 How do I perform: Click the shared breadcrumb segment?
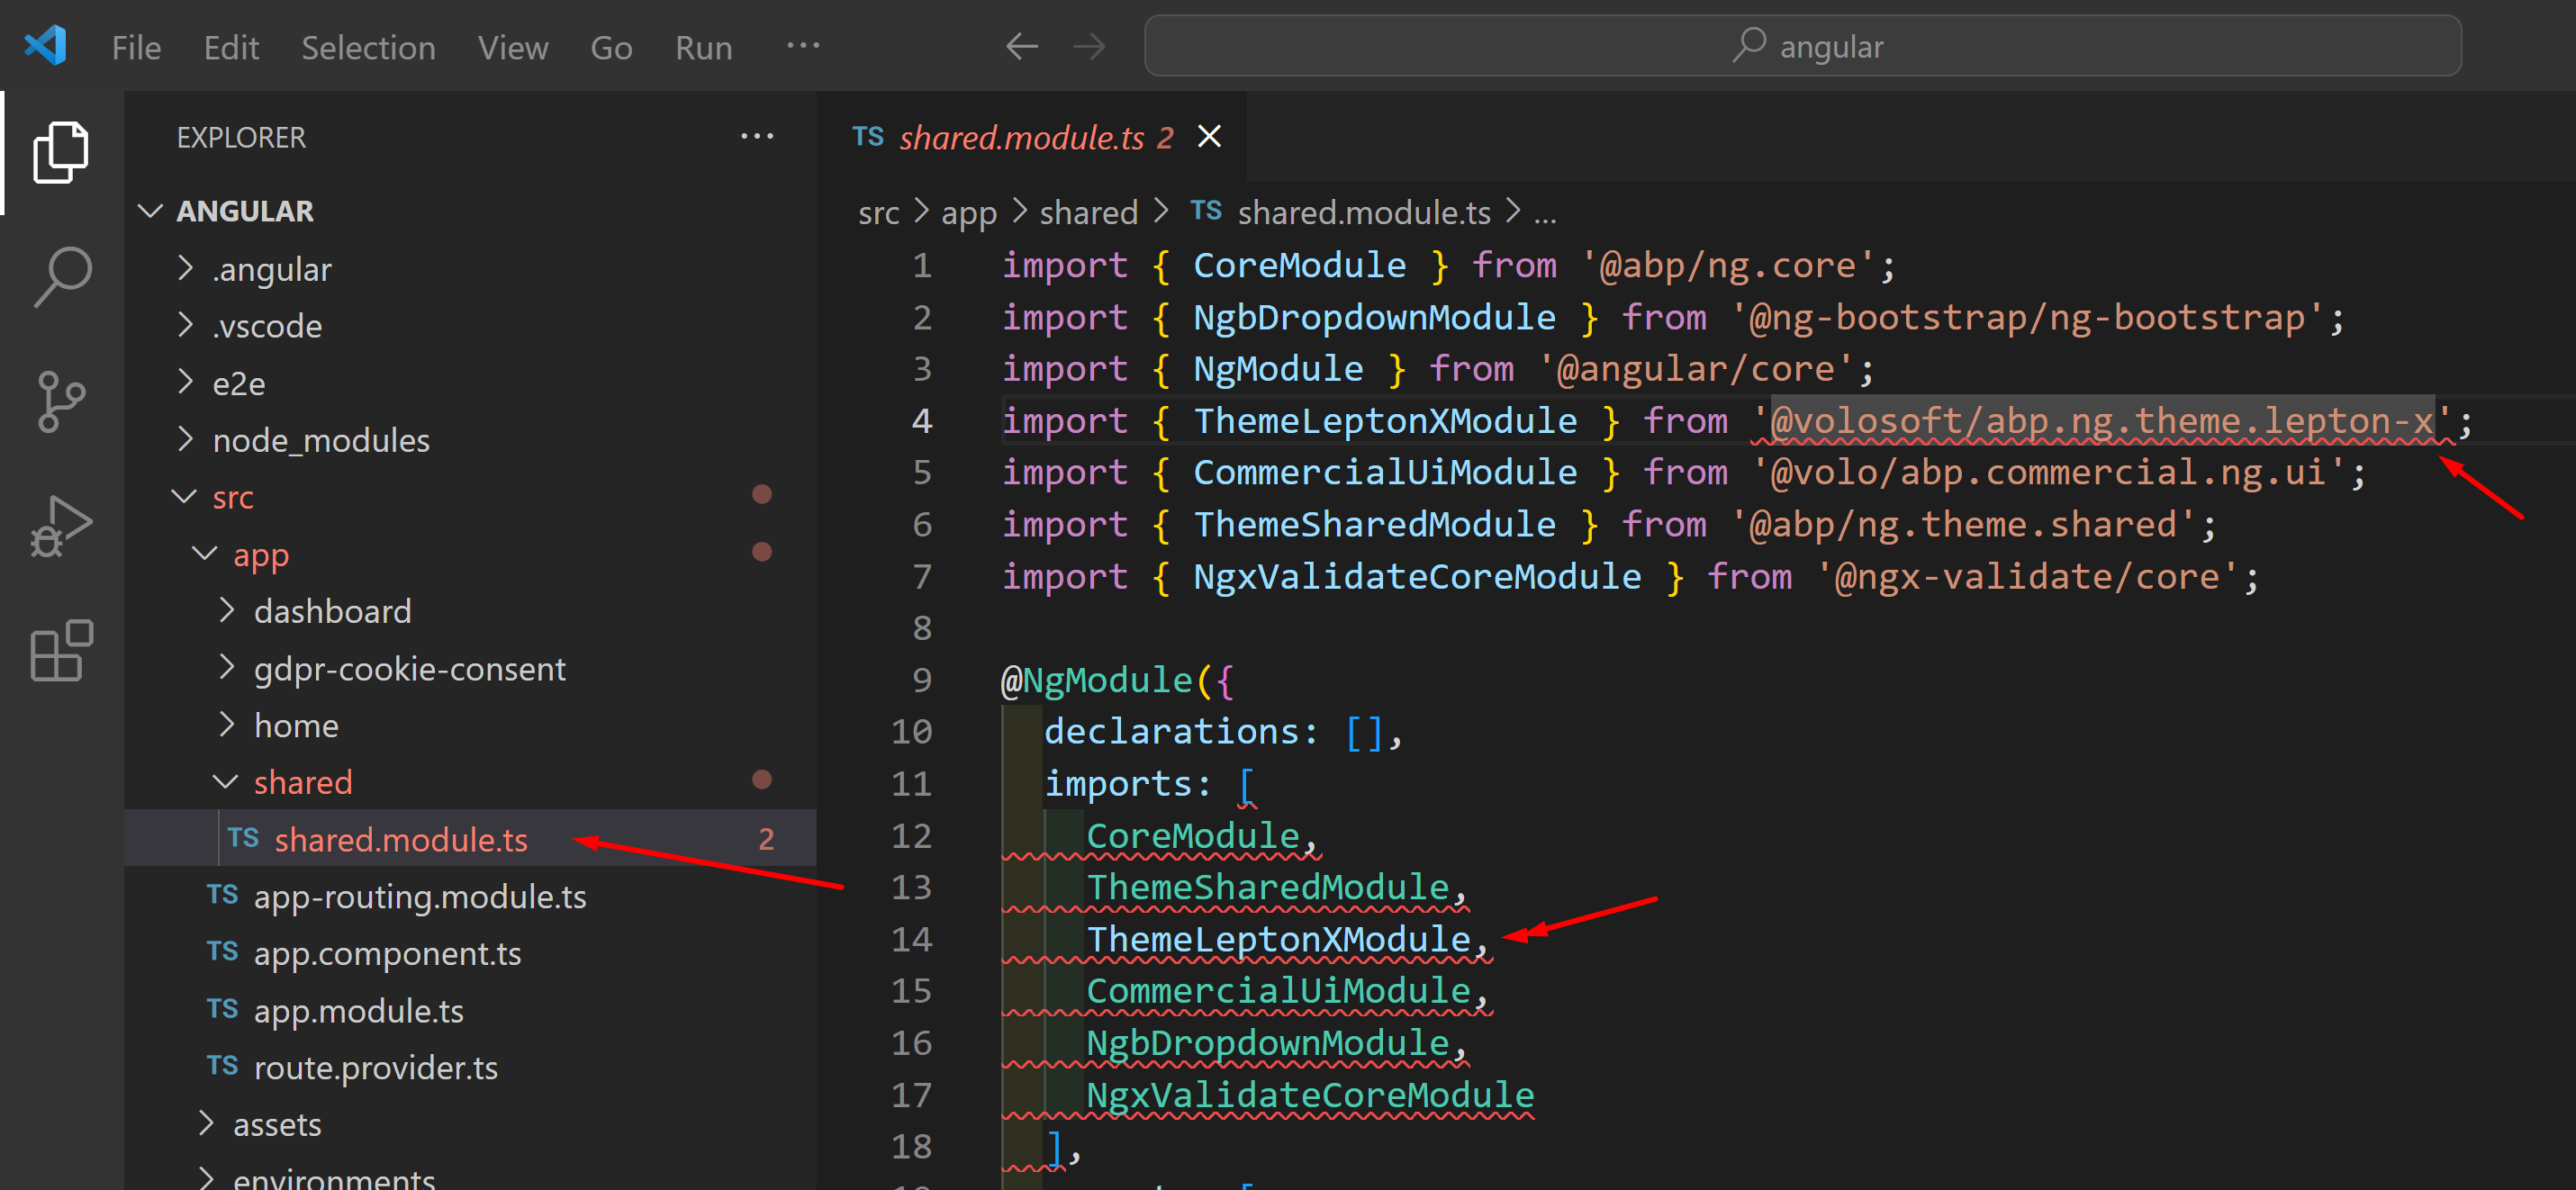pos(1088,212)
